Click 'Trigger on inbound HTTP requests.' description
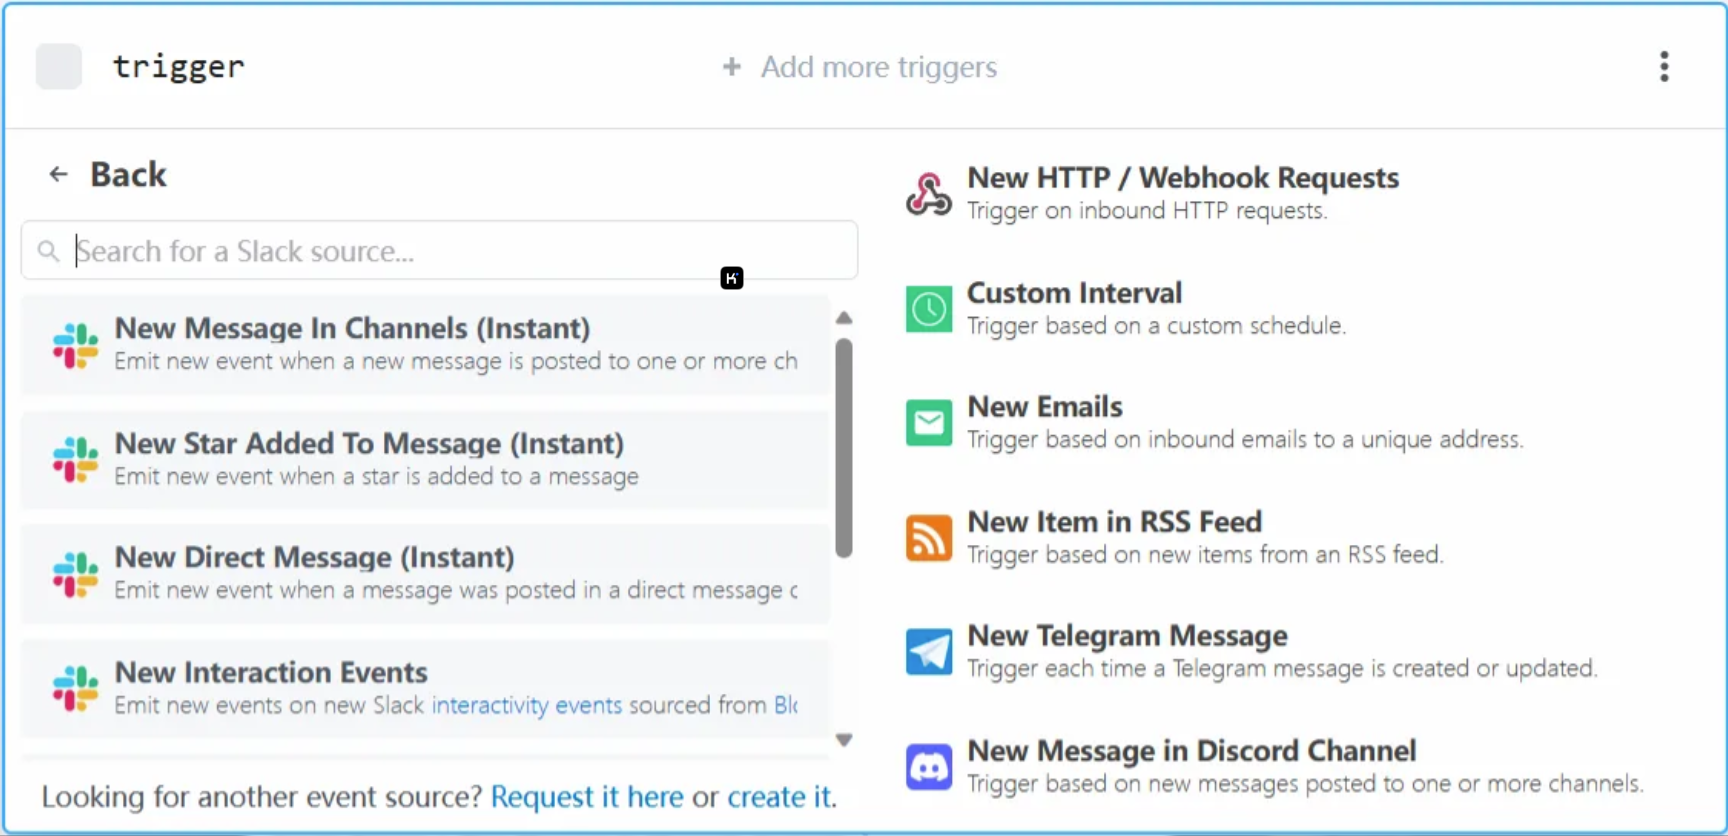The width and height of the screenshot is (1728, 836). click(1147, 211)
